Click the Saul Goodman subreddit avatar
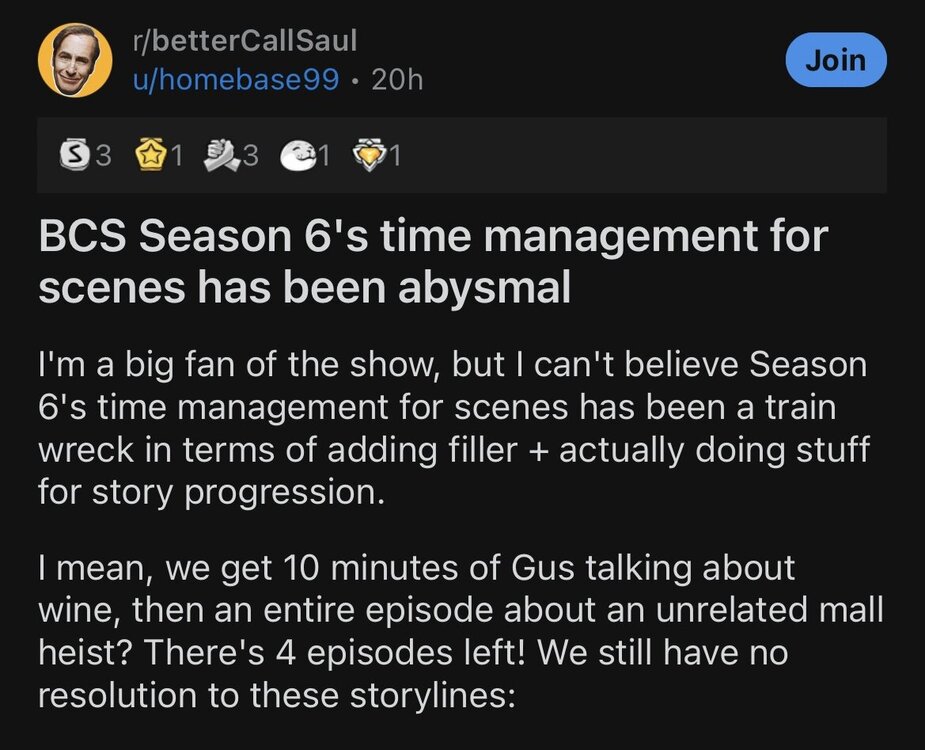The height and width of the screenshot is (750, 925). [x=75, y=60]
